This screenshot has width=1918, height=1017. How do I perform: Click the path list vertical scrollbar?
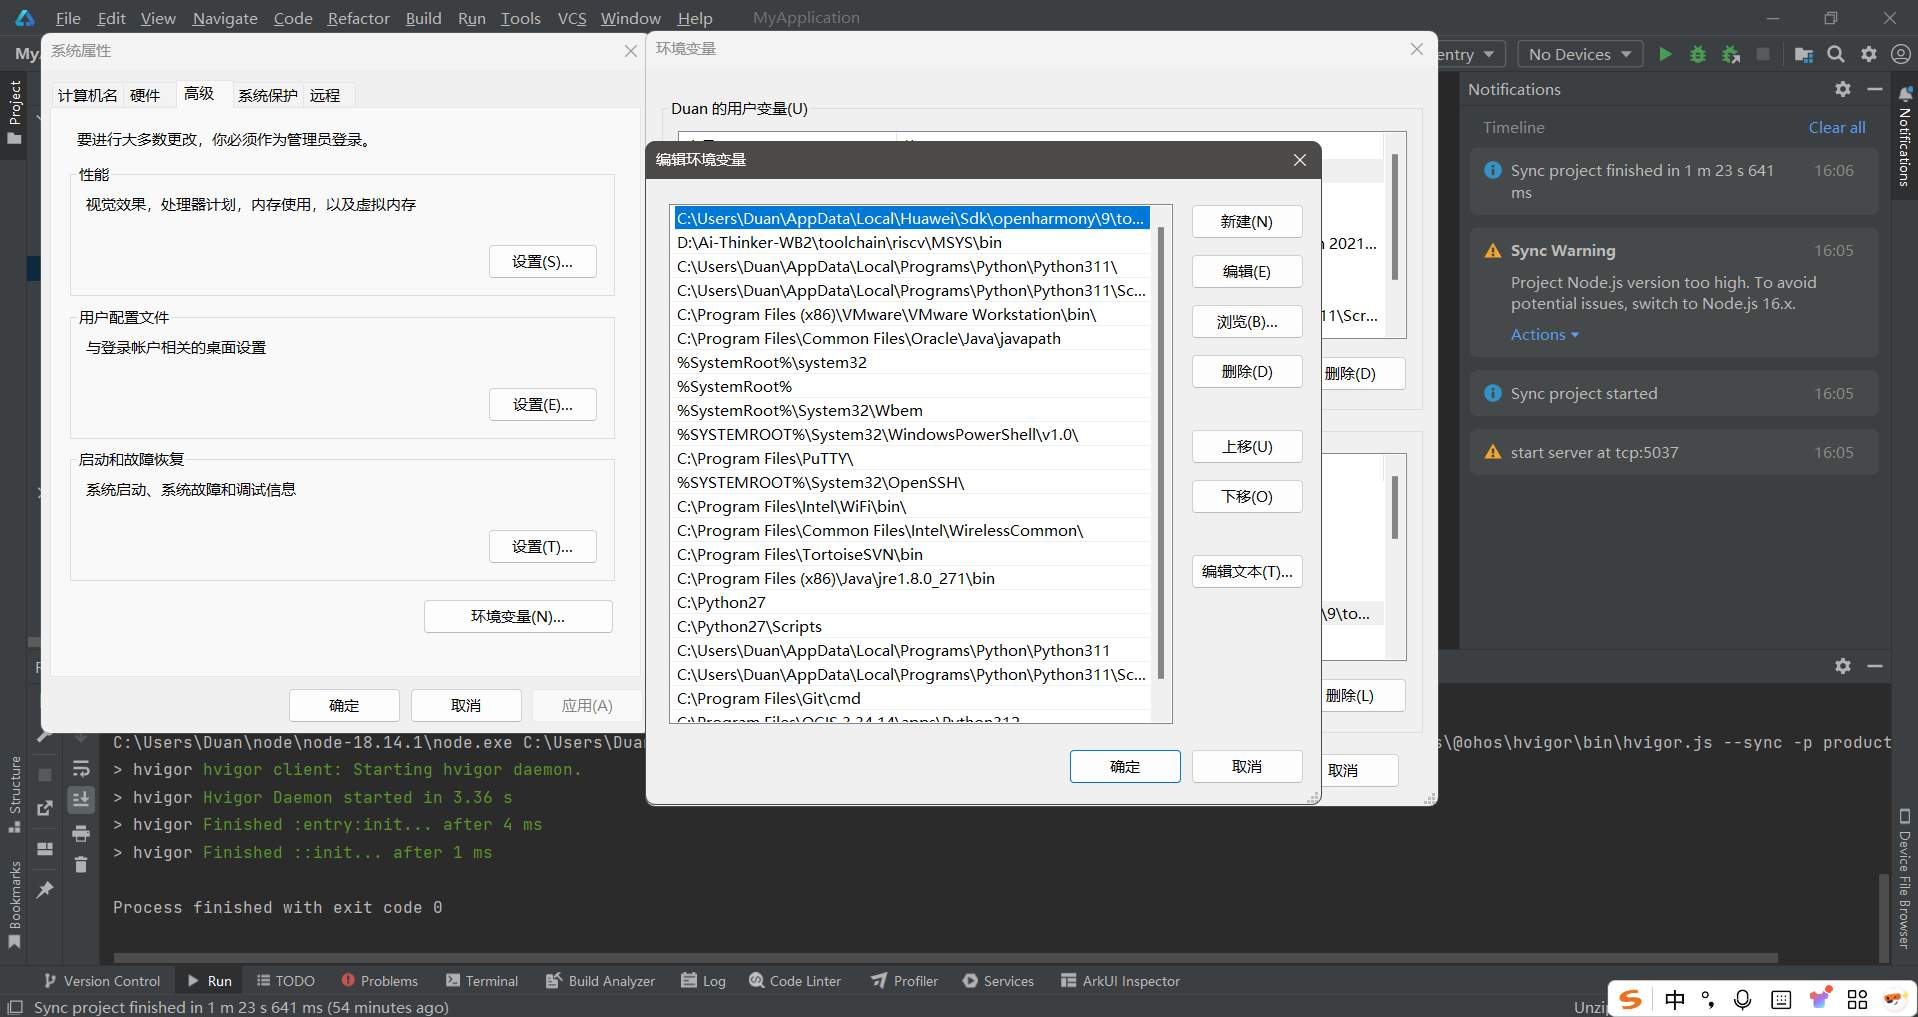[x=1160, y=450]
